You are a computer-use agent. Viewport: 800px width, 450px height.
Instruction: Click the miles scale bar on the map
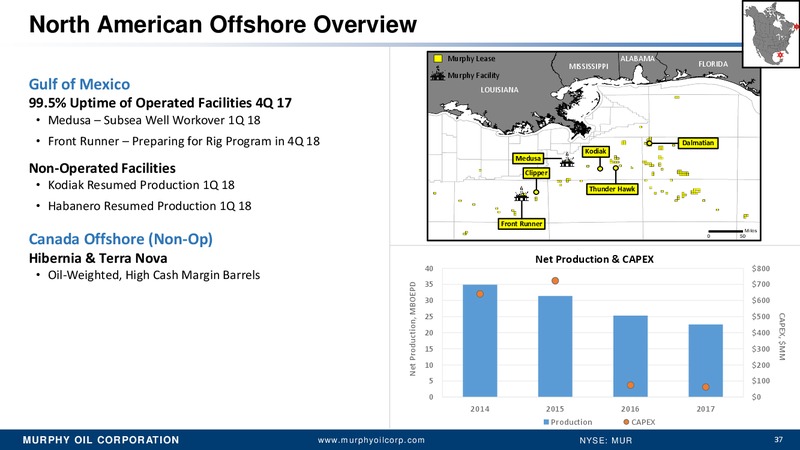[725, 232]
